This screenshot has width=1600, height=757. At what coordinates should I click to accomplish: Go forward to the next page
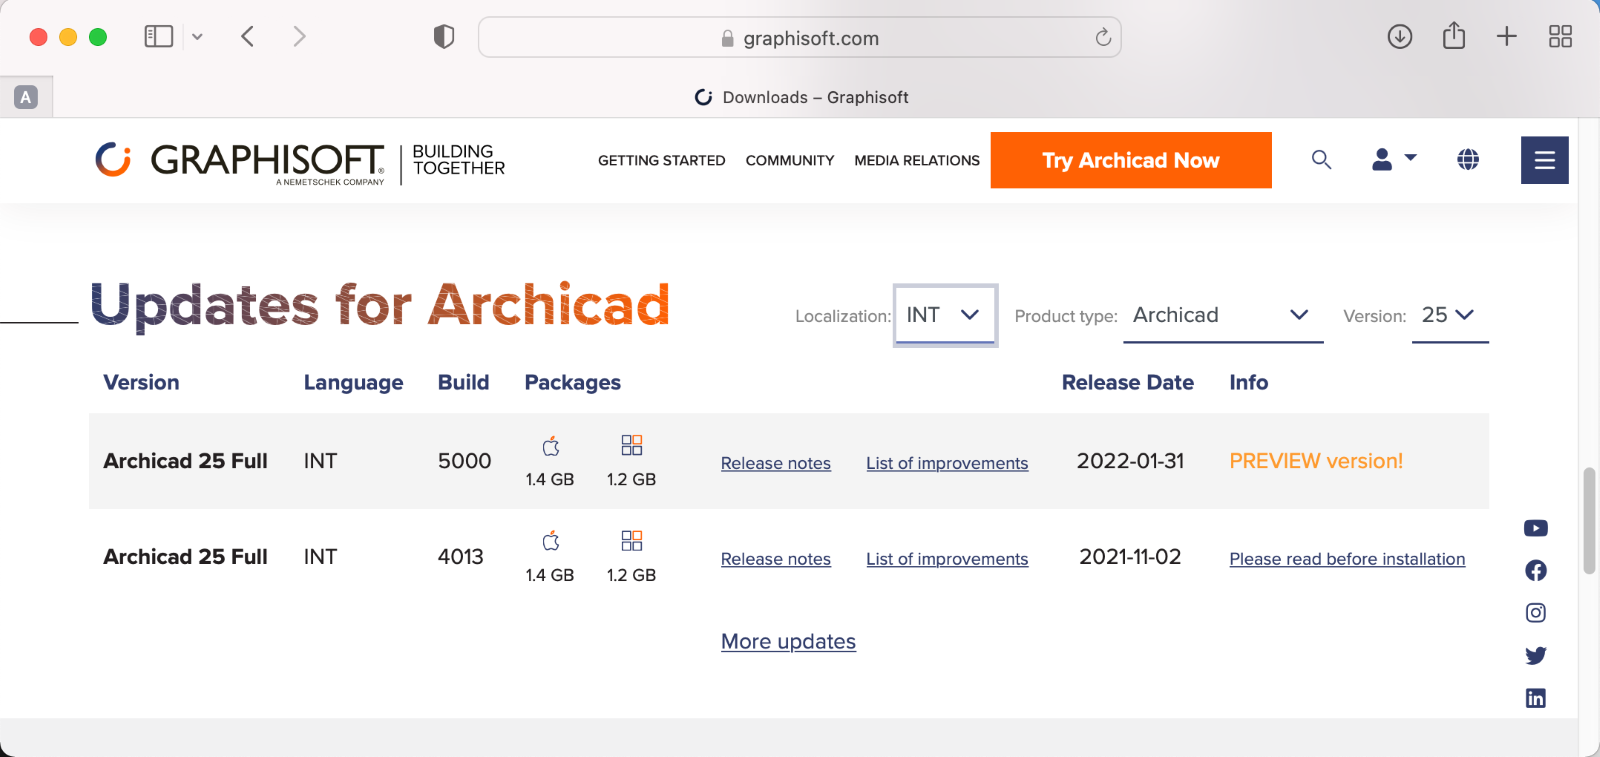tap(299, 37)
